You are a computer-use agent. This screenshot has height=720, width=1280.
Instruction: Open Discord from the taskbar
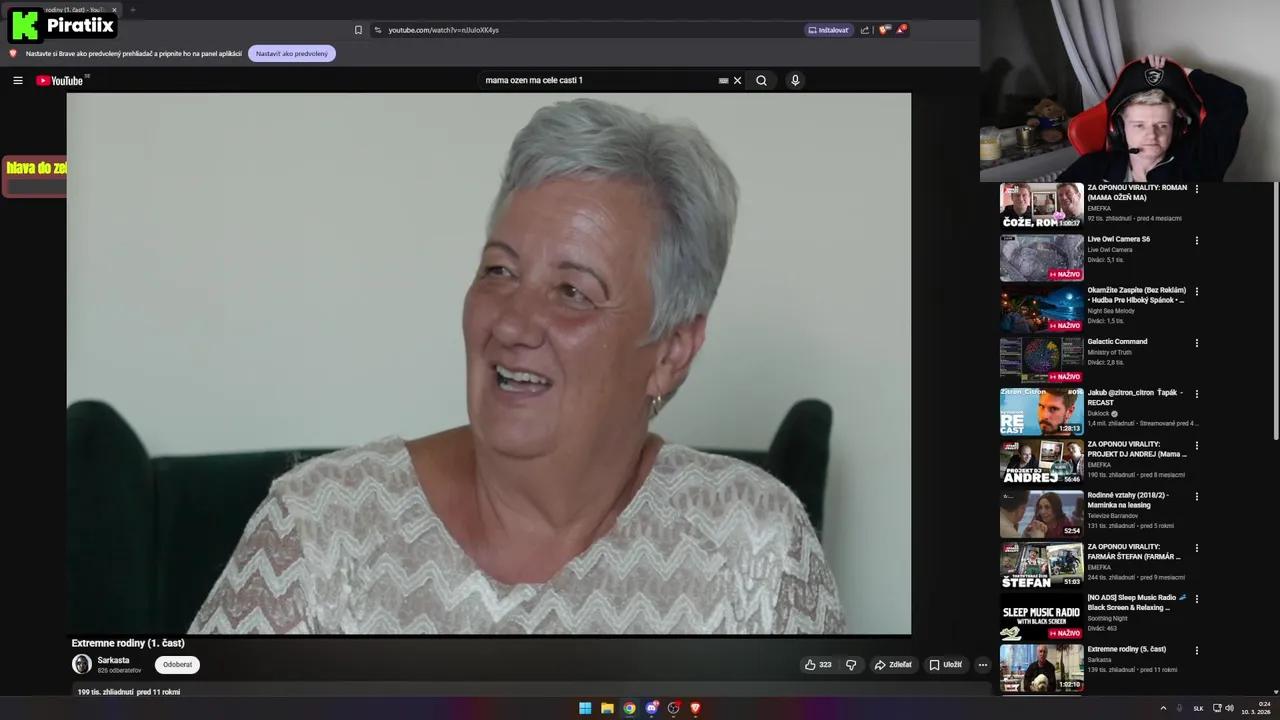tap(651, 708)
